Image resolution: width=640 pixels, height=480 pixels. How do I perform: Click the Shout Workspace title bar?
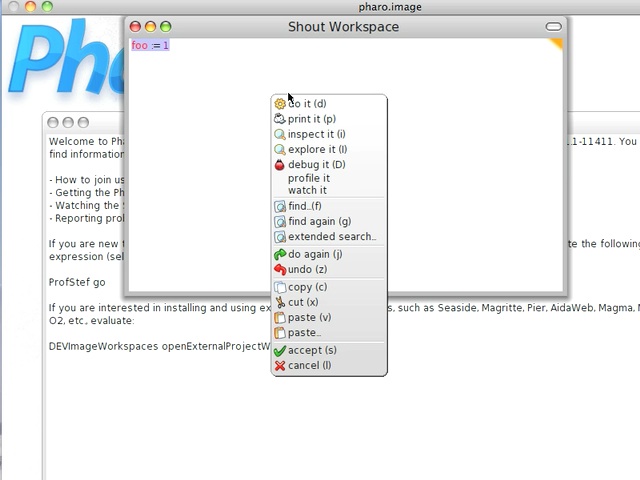pos(343,27)
